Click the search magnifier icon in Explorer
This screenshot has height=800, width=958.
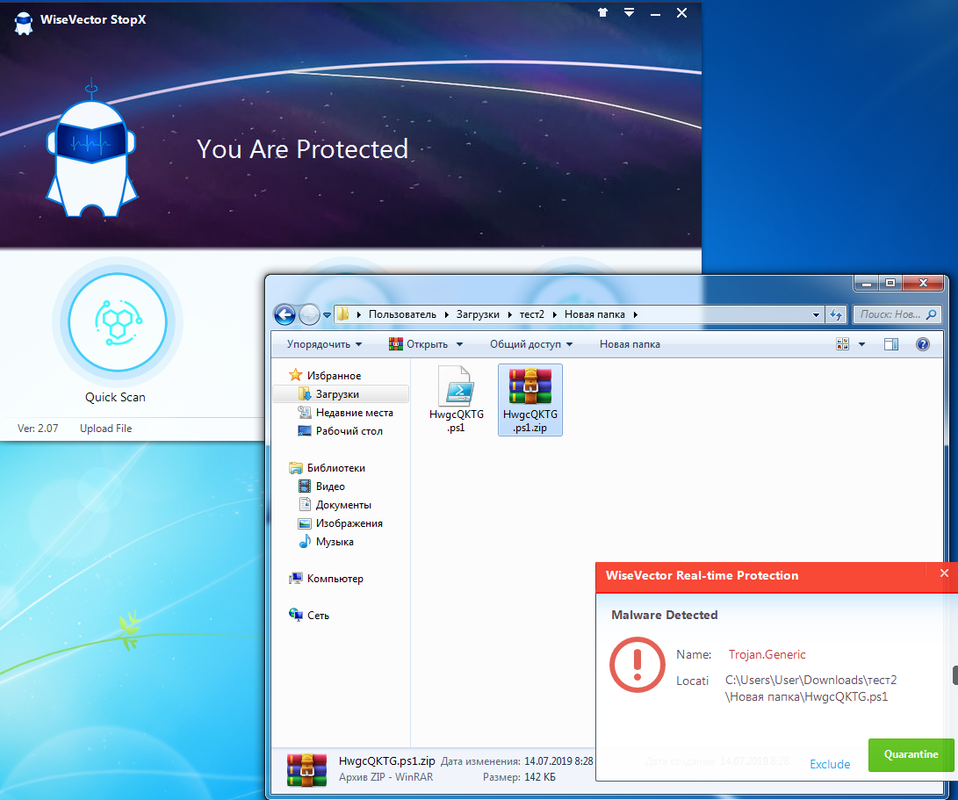coord(931,314)
